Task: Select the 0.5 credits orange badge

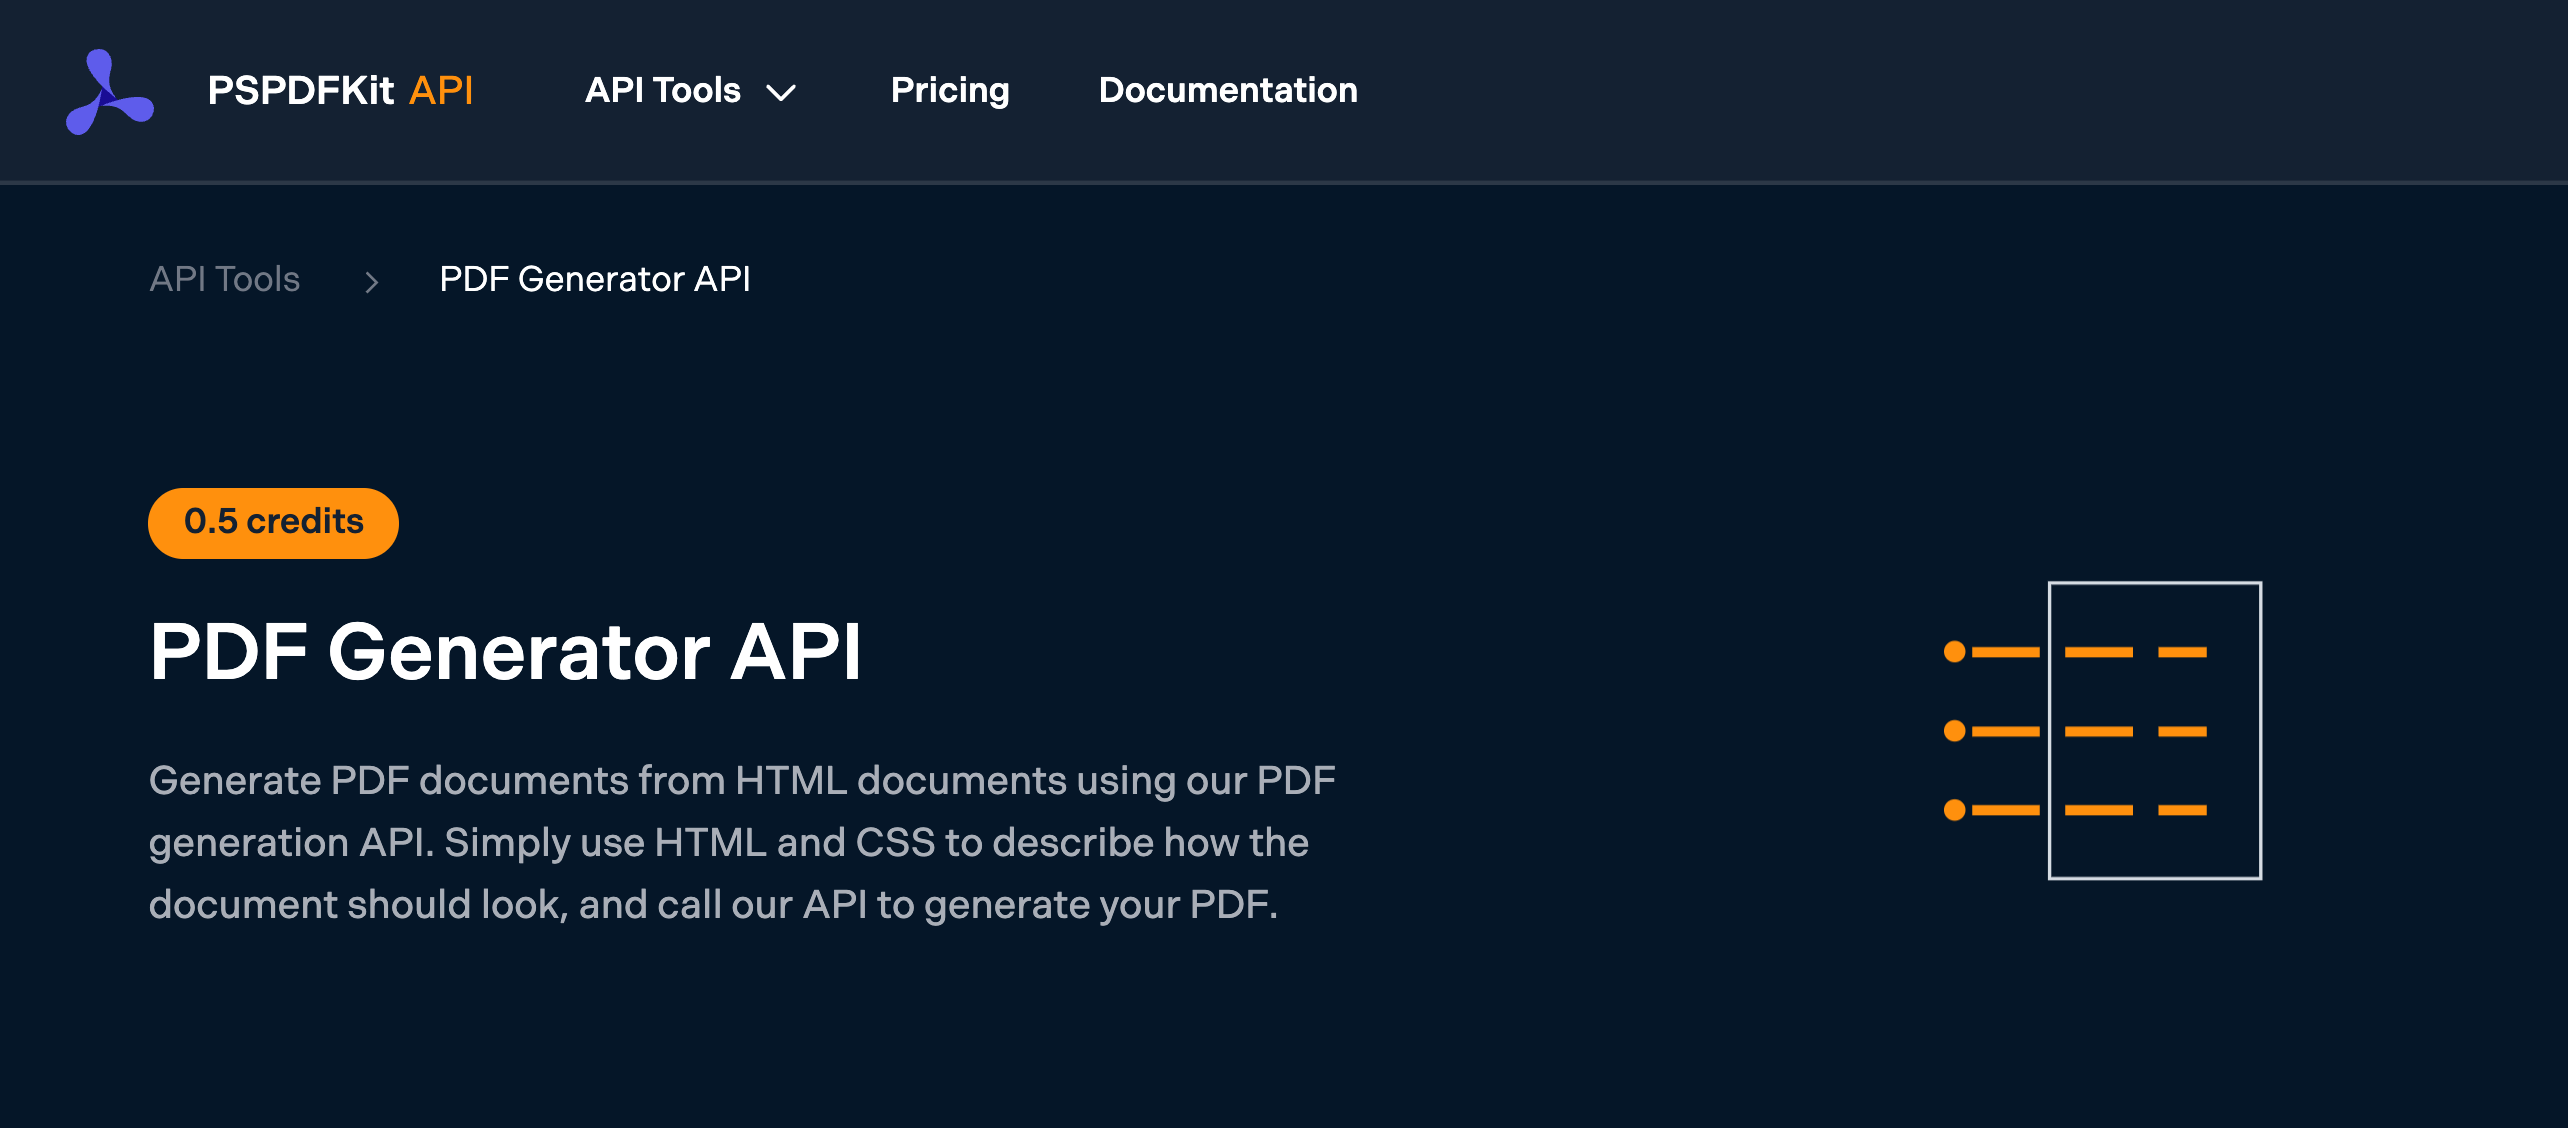Action: click(270, 521)
